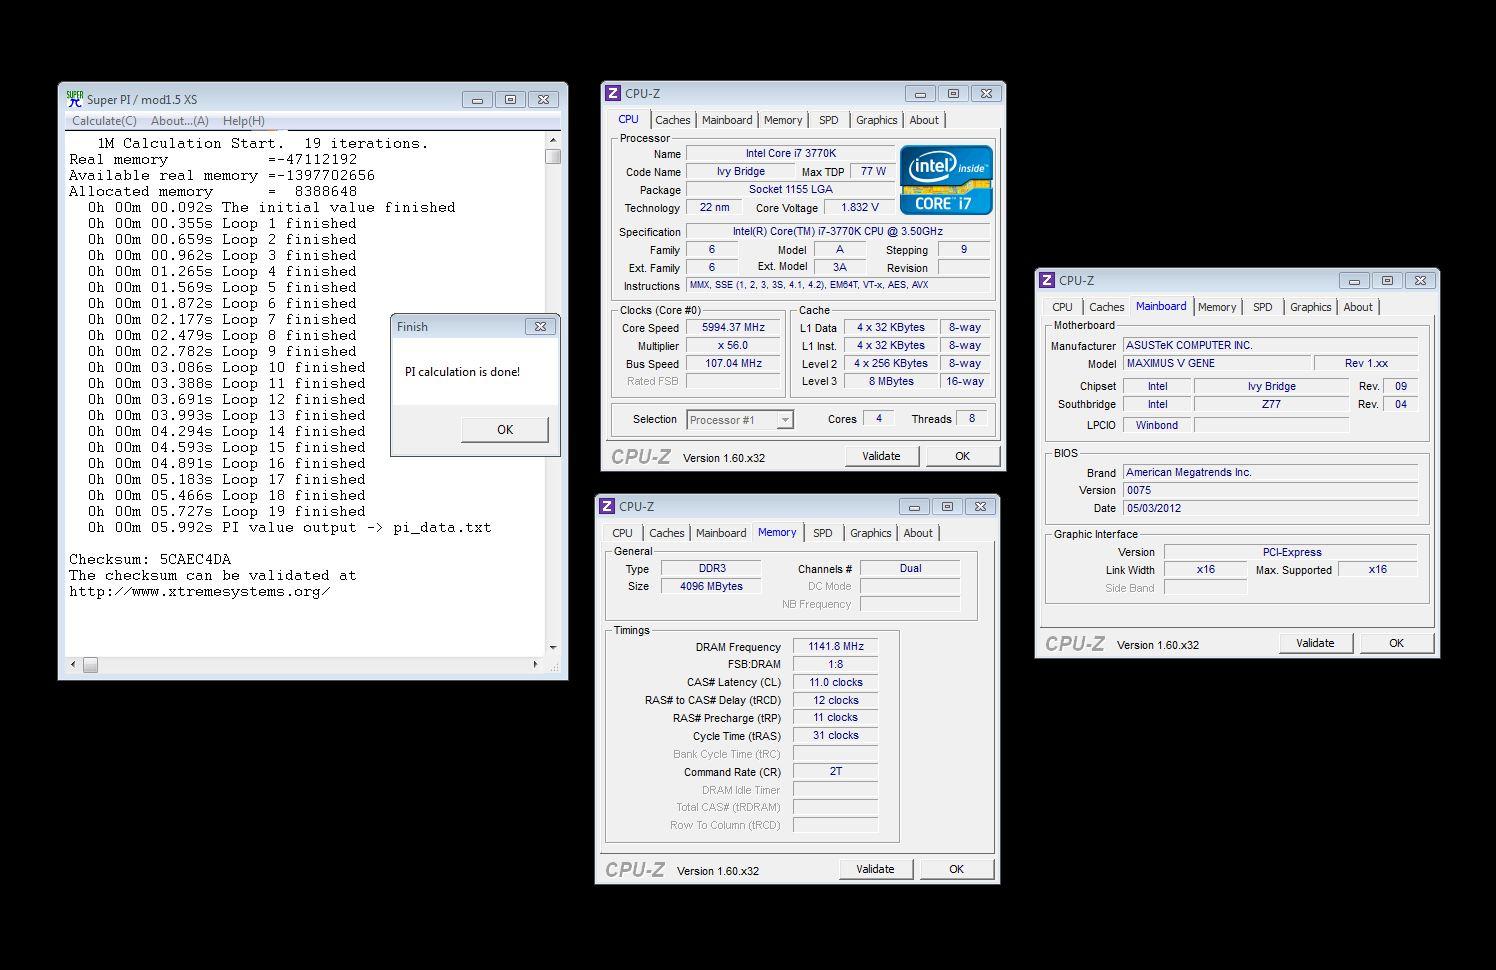Click Validate in the CPU-Z Mainboard window

(1315, 643)
